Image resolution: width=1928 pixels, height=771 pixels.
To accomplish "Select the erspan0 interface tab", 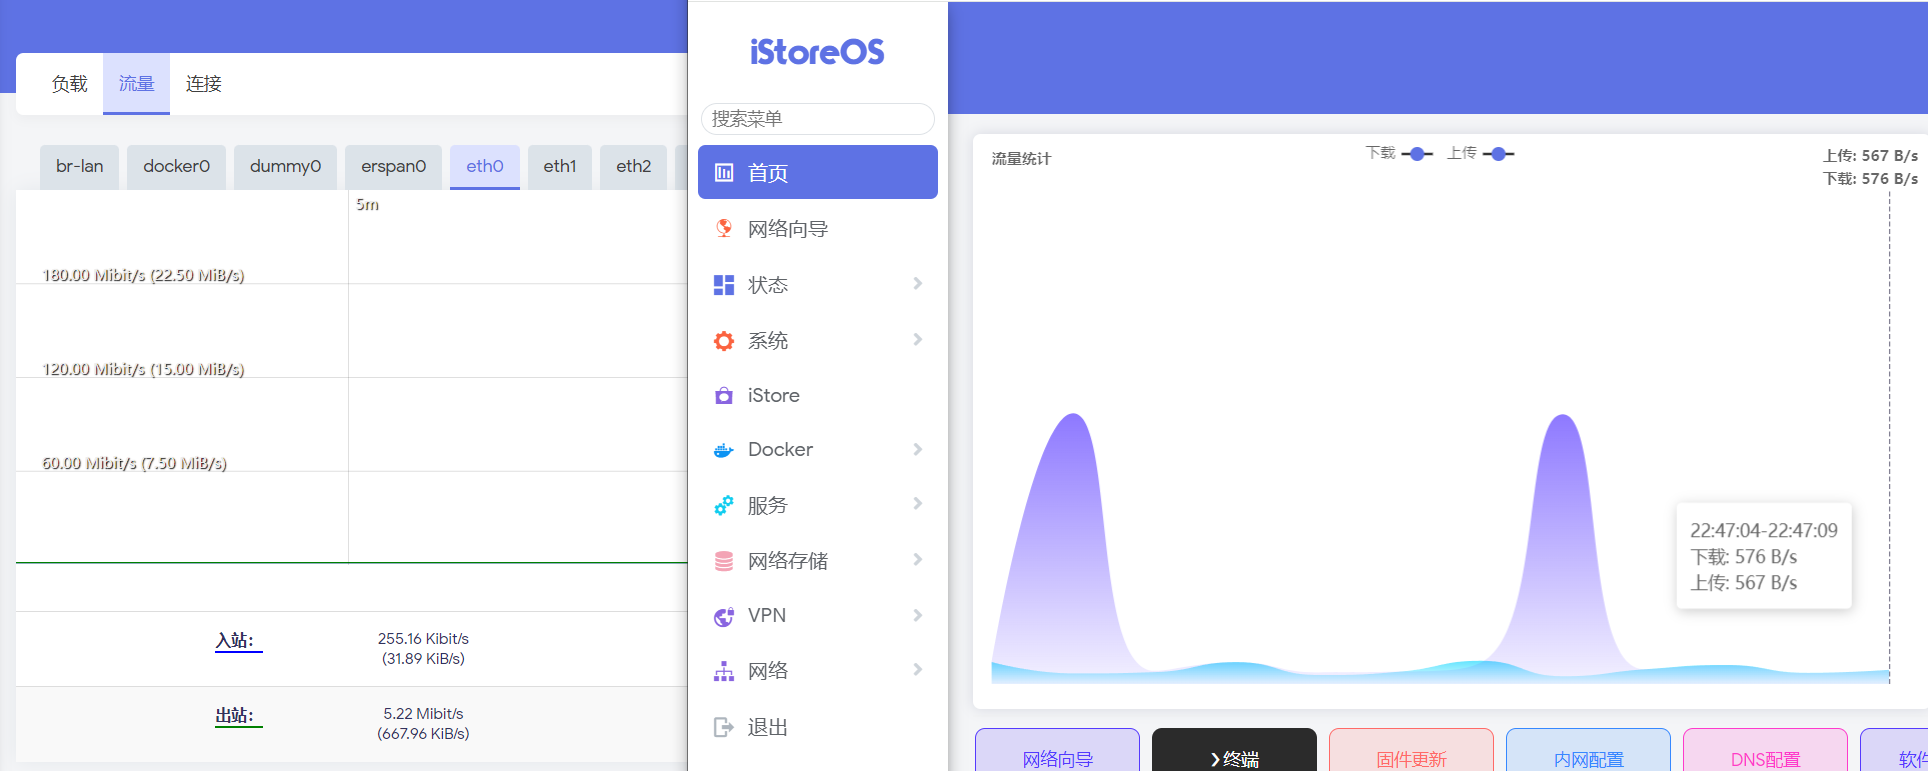I will point(393,167).
